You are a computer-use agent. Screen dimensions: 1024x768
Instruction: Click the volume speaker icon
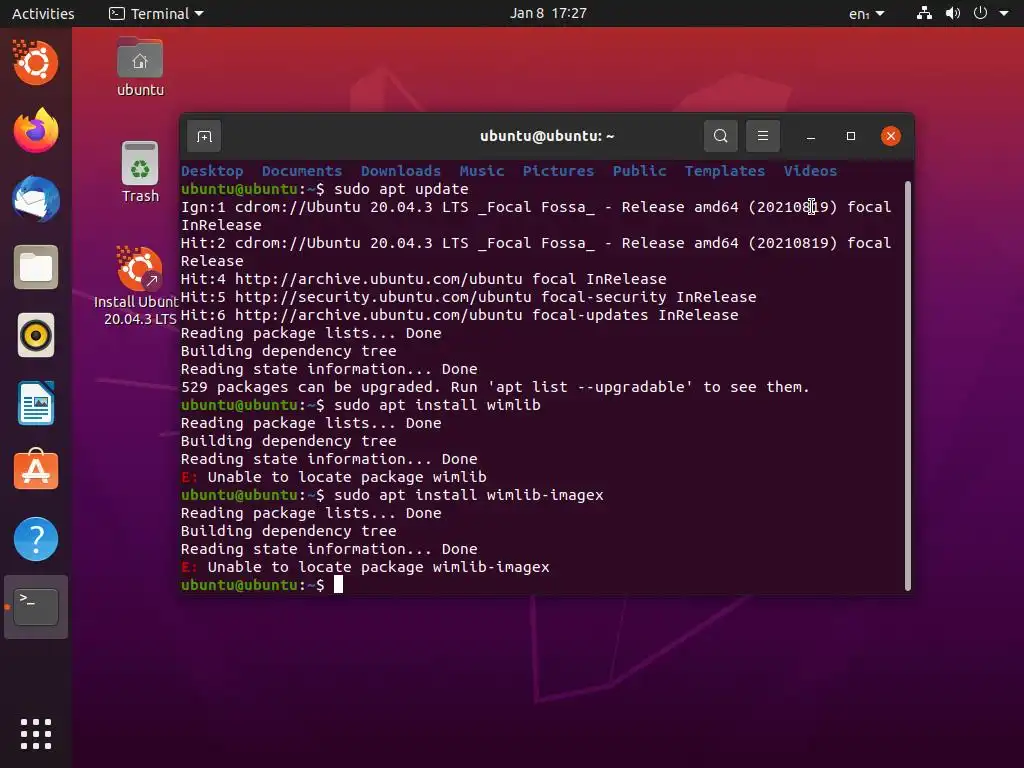click(953, 13)
